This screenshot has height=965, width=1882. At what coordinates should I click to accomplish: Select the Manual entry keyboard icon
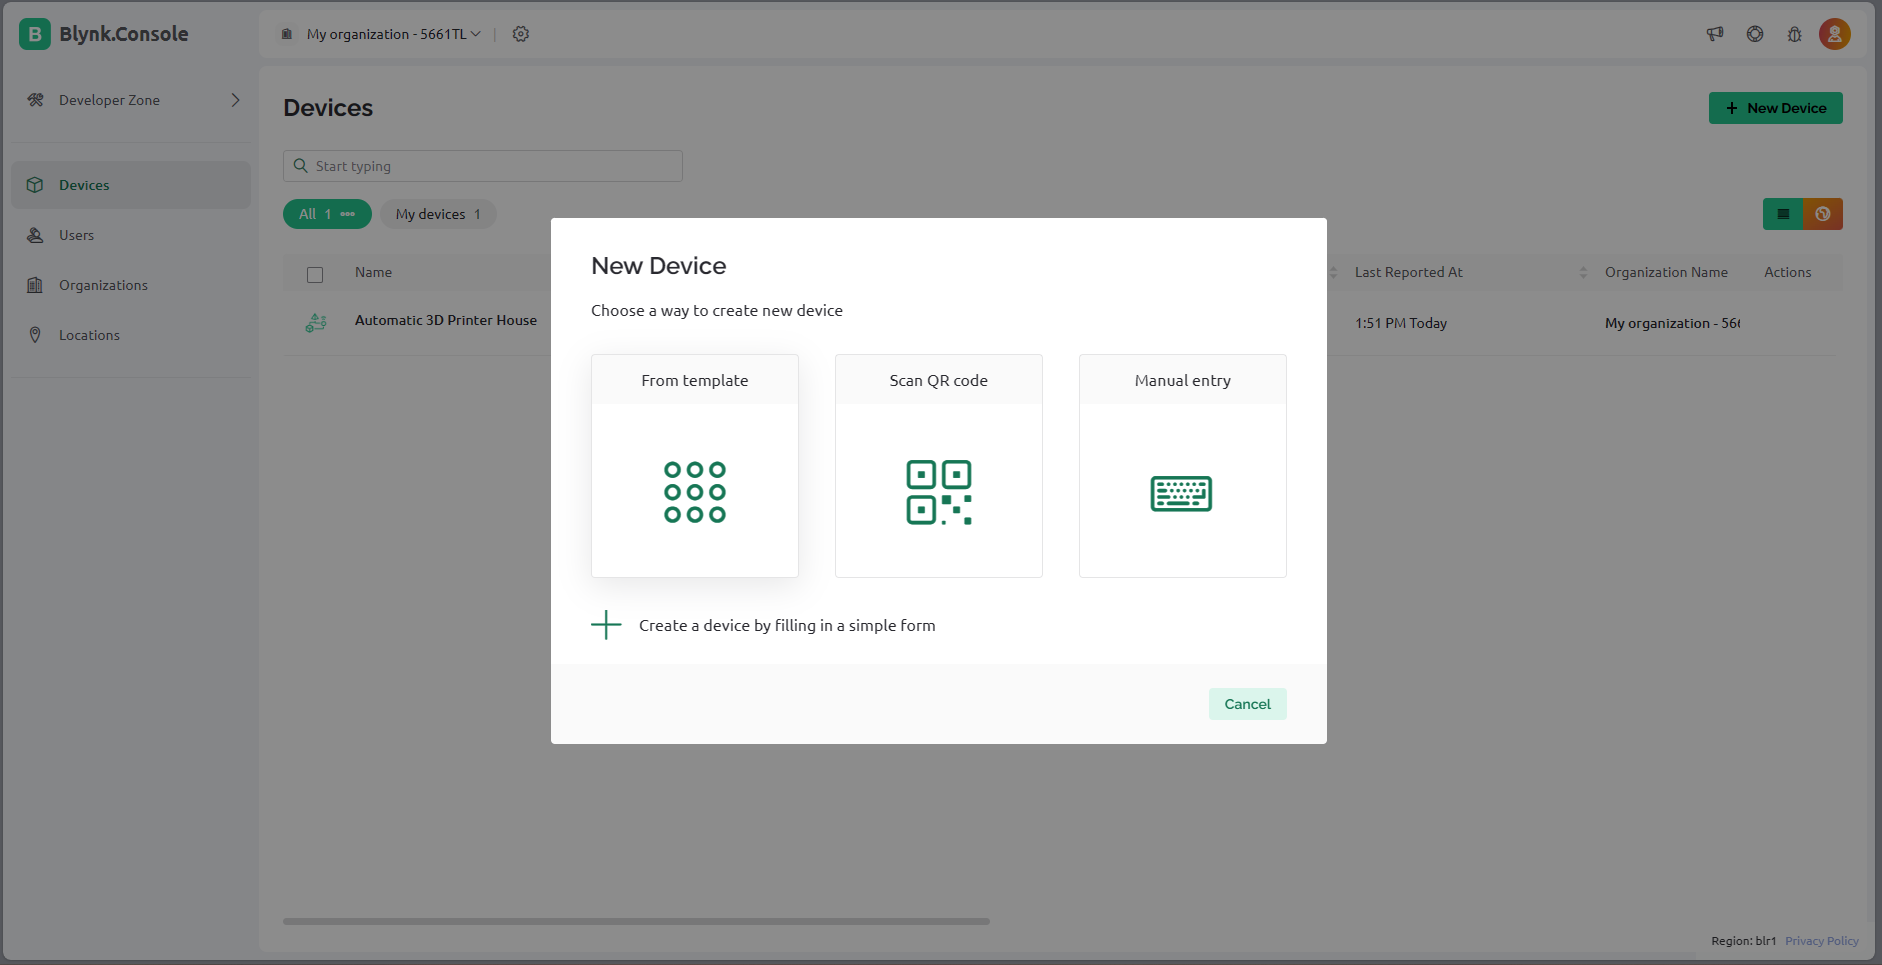pyautogui.click(x=1182, y=493)
